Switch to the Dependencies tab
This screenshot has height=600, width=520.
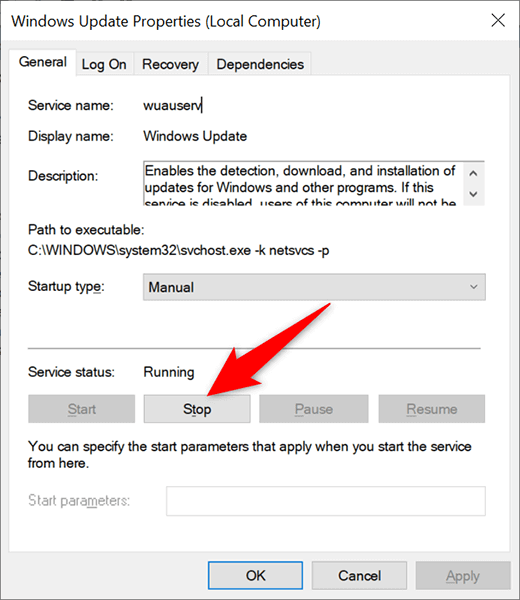click(x=260, y=64)
